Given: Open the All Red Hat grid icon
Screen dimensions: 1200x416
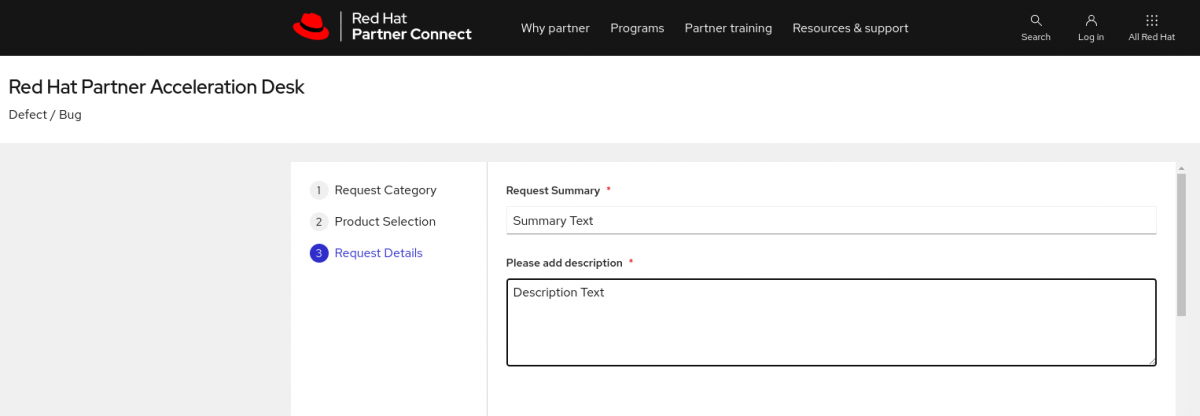Looking at the screenshot, I should [1151, 20].
